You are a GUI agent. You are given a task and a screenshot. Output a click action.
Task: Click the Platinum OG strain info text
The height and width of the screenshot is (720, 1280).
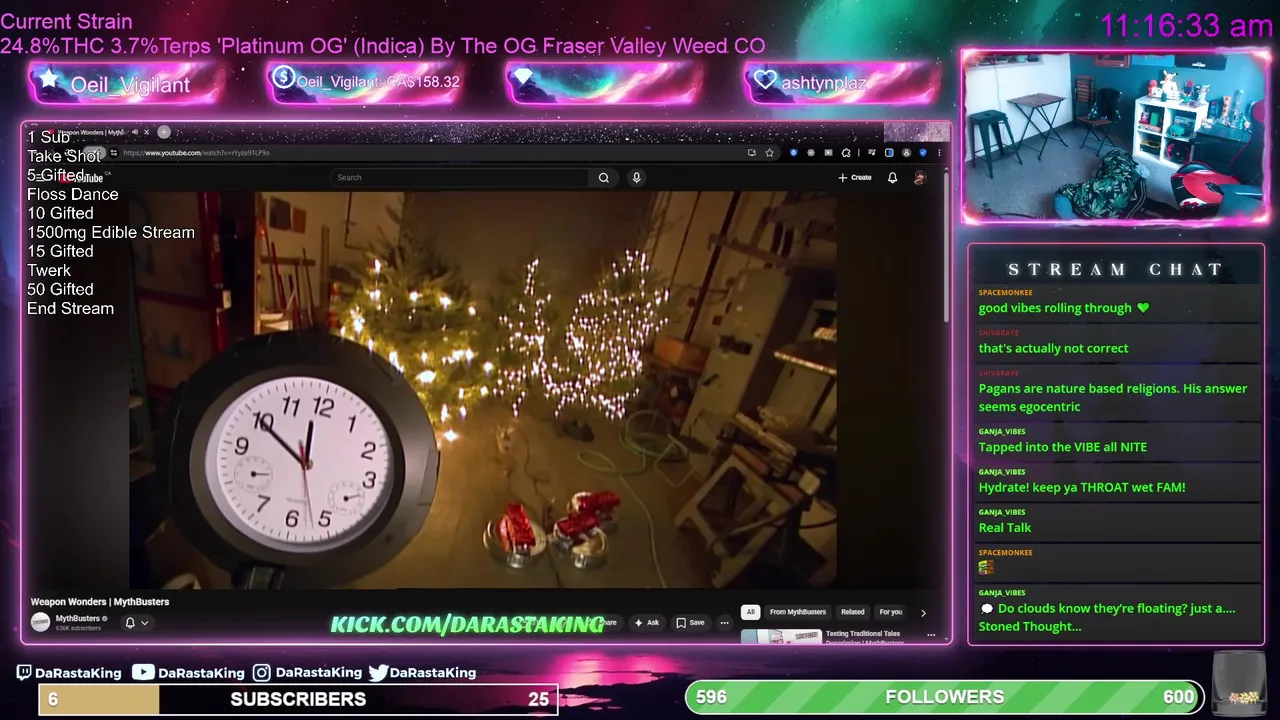coord(382,46)
